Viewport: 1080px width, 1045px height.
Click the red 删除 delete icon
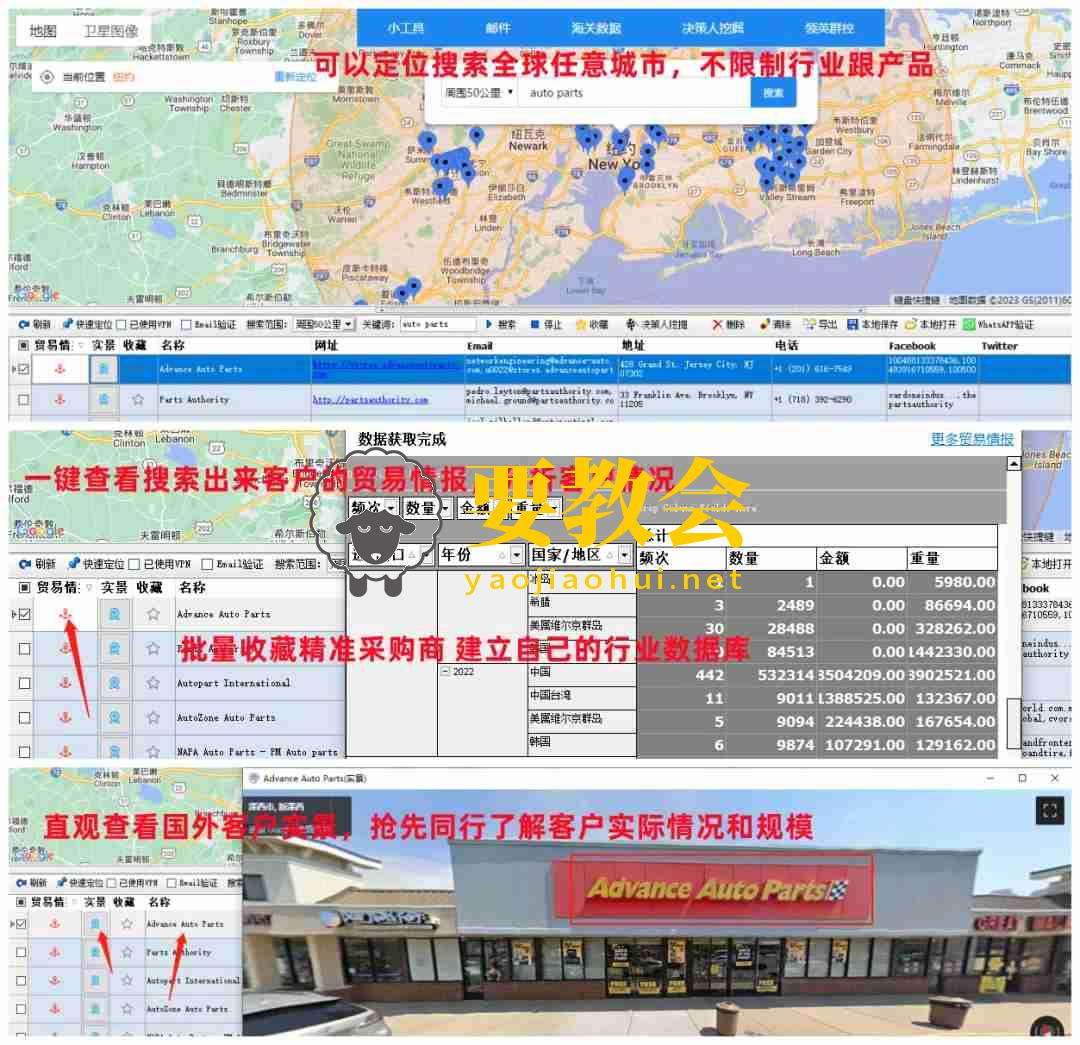[x=718, y=324]
